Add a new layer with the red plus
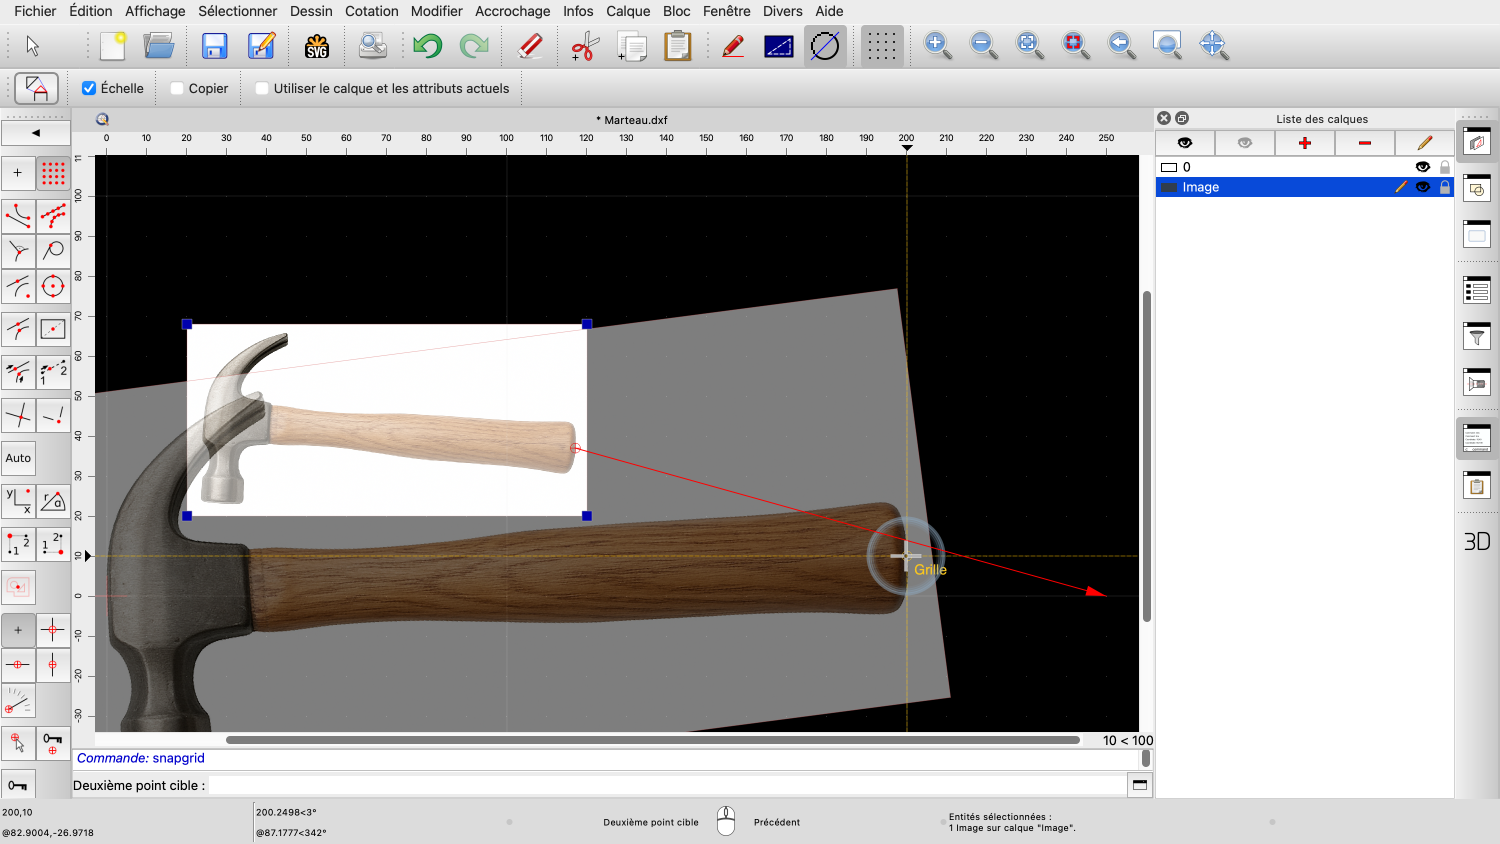1500x844 pixels. [1304, 143]
